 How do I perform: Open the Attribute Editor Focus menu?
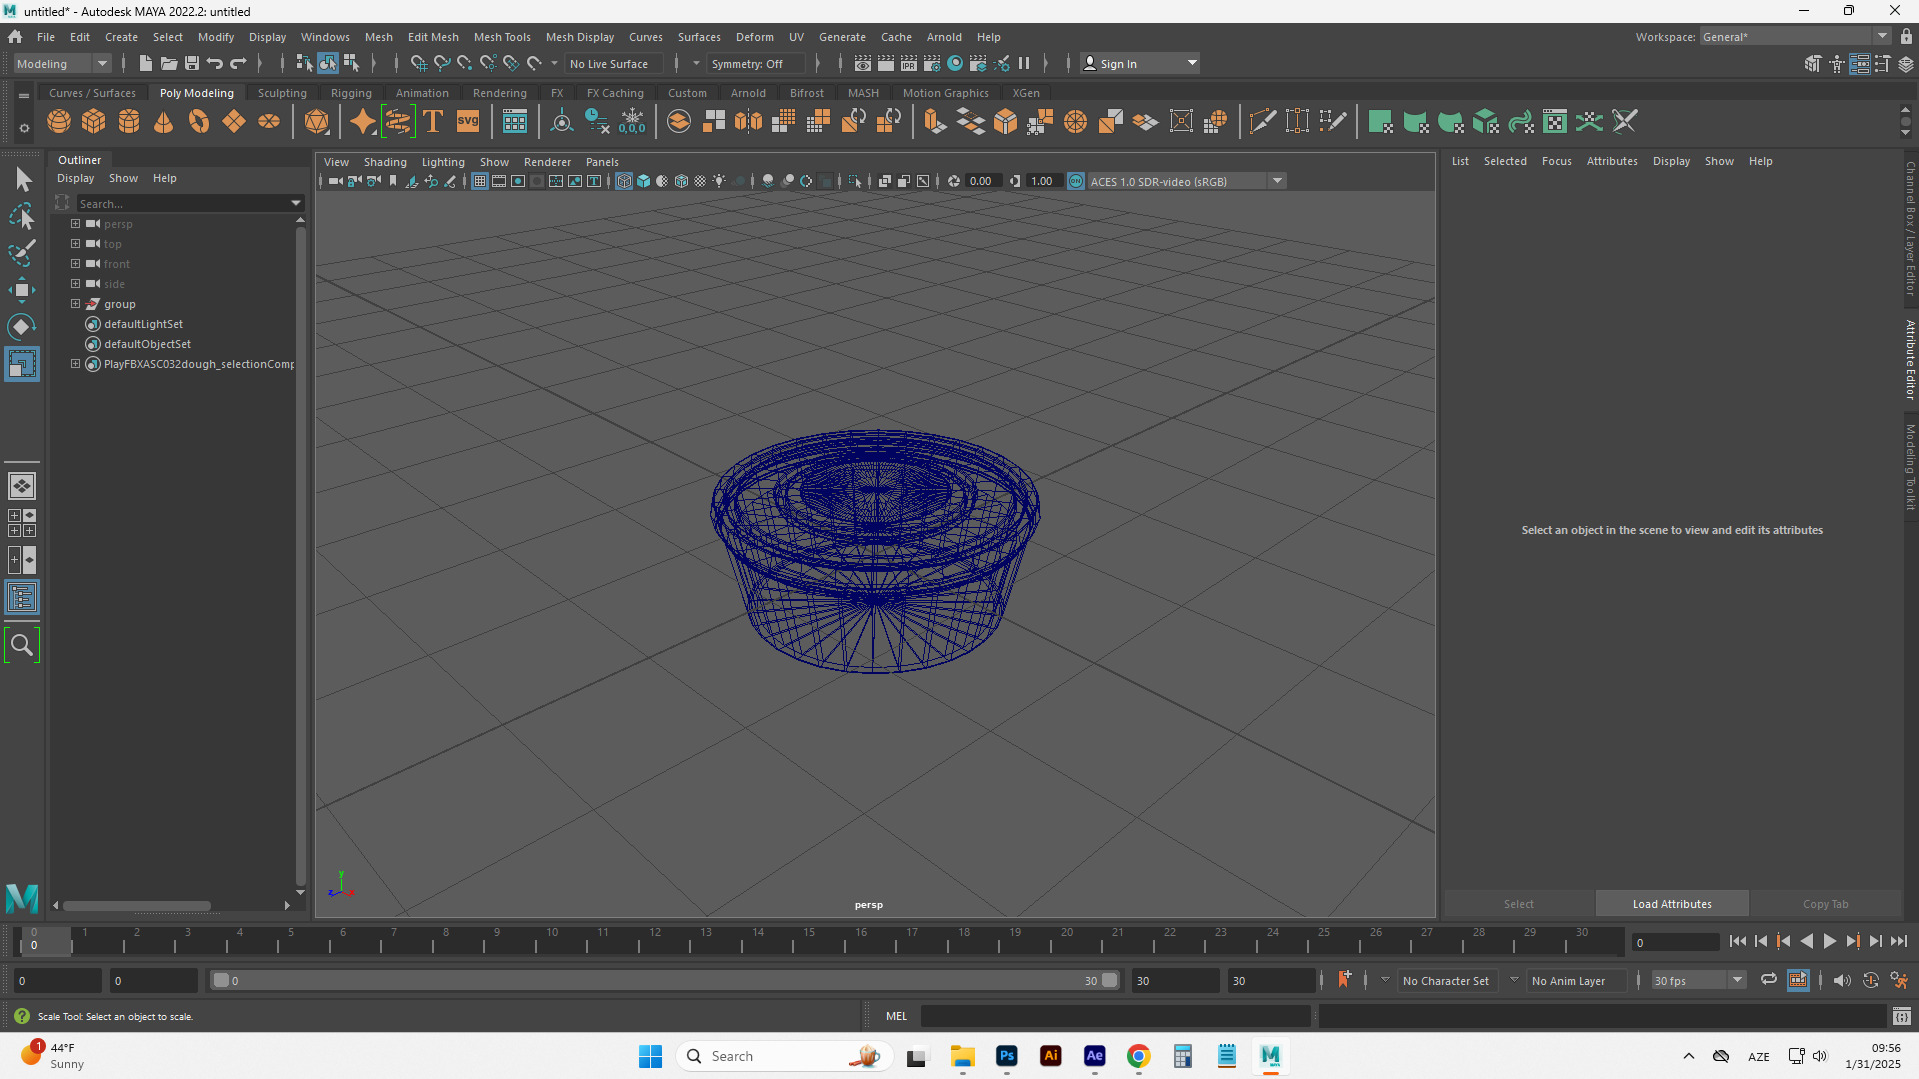pos(1556,160)
